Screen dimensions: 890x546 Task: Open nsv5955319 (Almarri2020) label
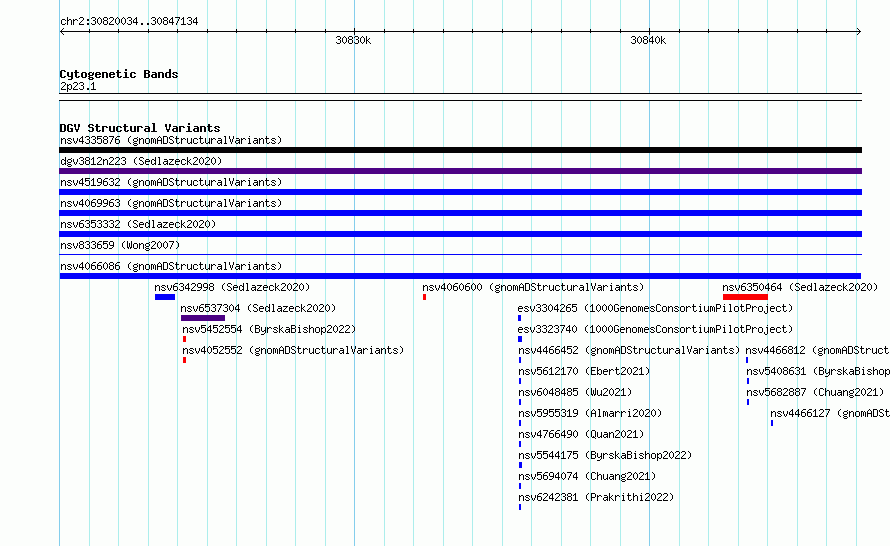point(590,413)
